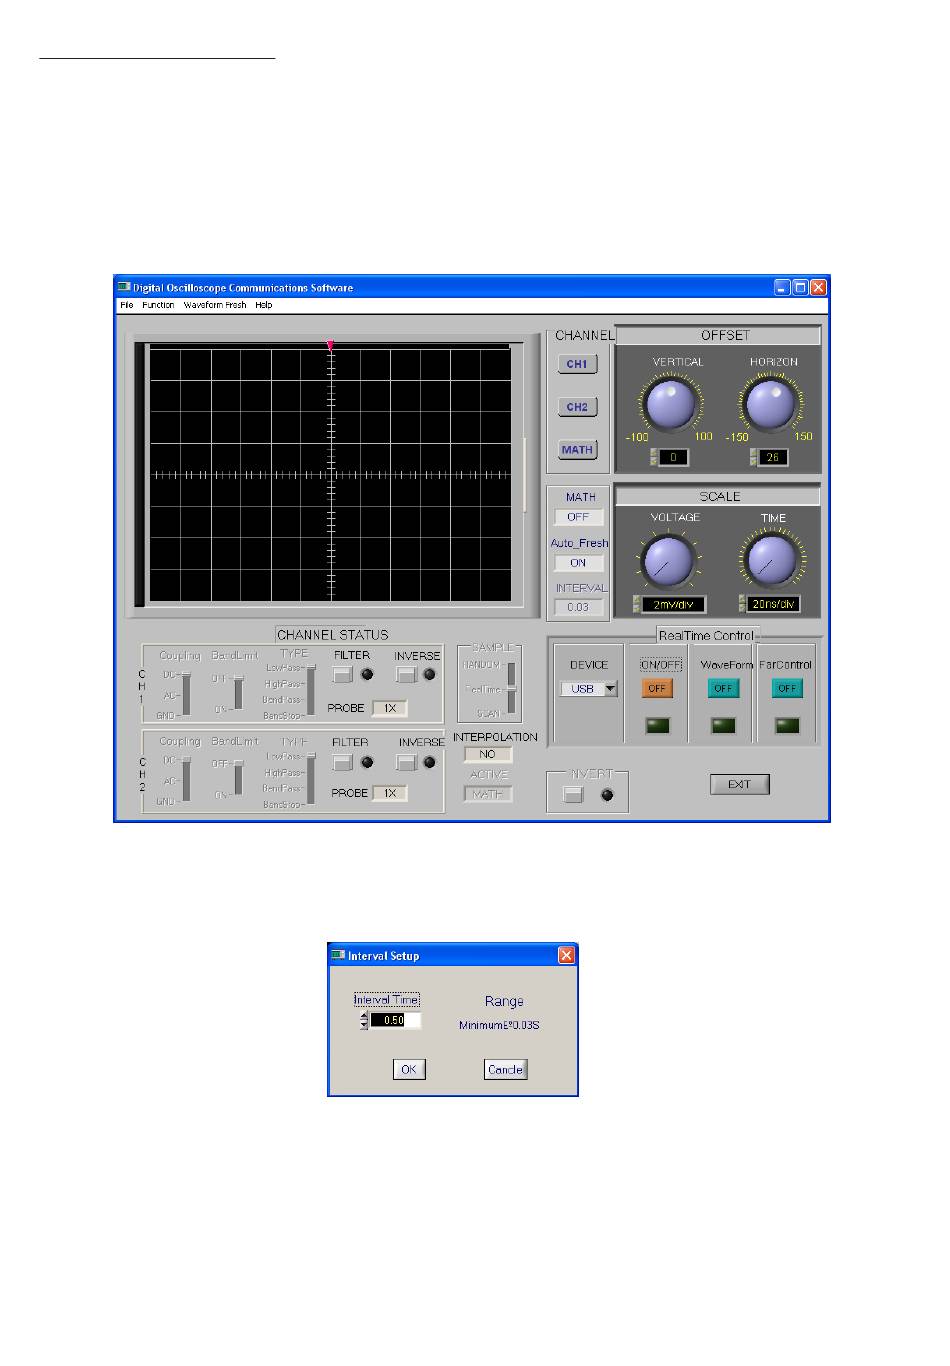The height and width of the screenshot is (1366, 950).
Task: Click the FarControl indicator LED
Action: [x=787, y=726]
